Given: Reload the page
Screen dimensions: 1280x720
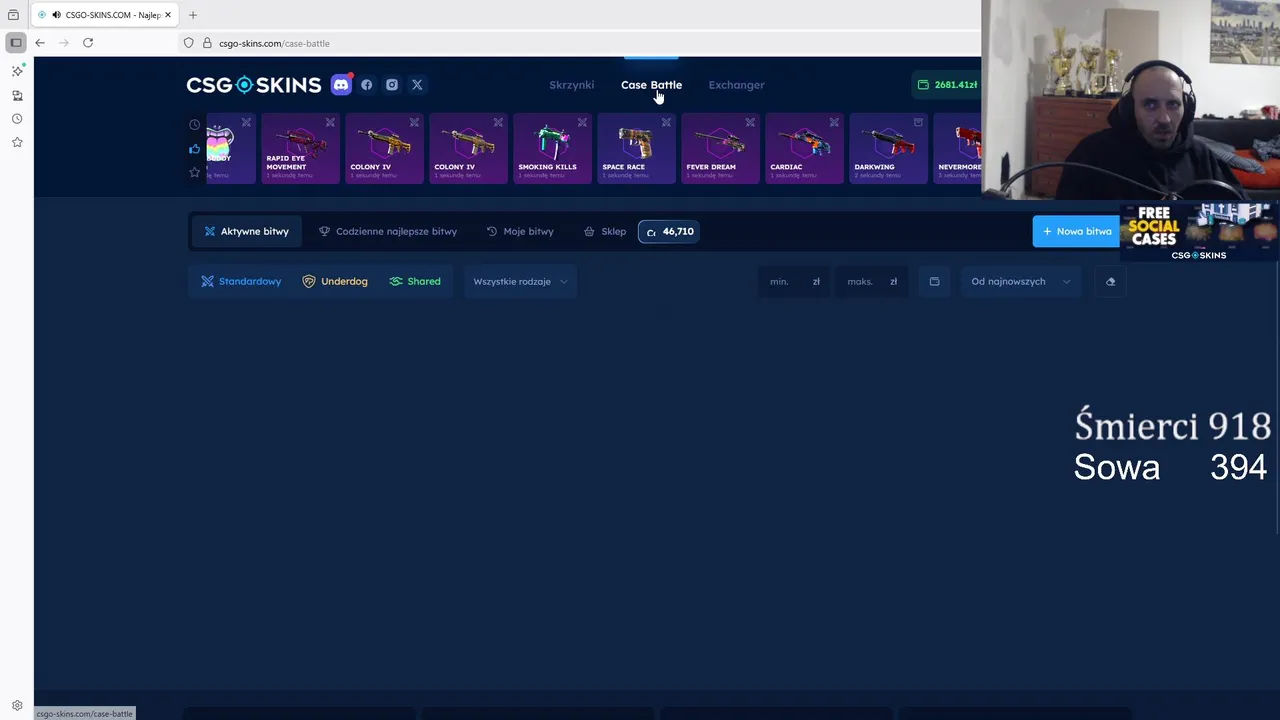Looking at the screenshot, I should tap(88, 43).
